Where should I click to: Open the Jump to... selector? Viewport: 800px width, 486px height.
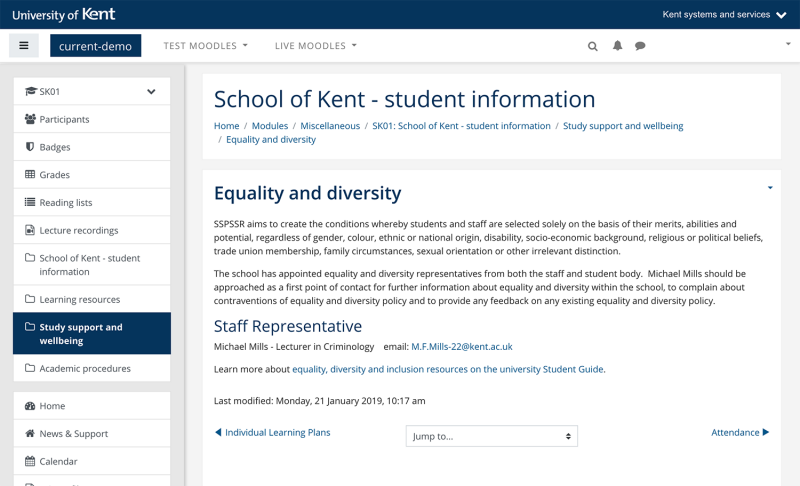pos(492,436)
